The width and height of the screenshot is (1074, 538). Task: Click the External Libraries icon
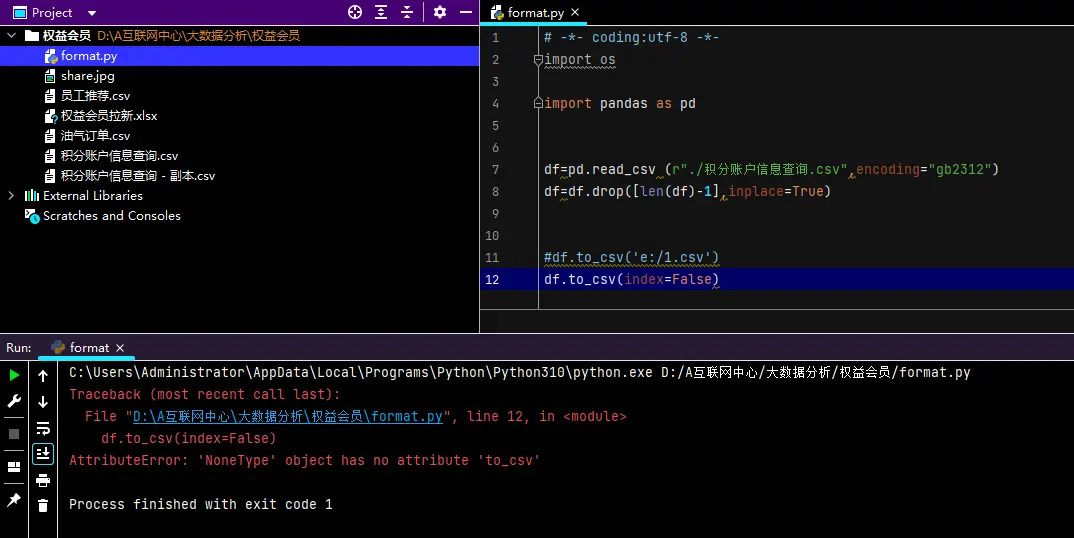pos(32,195)
